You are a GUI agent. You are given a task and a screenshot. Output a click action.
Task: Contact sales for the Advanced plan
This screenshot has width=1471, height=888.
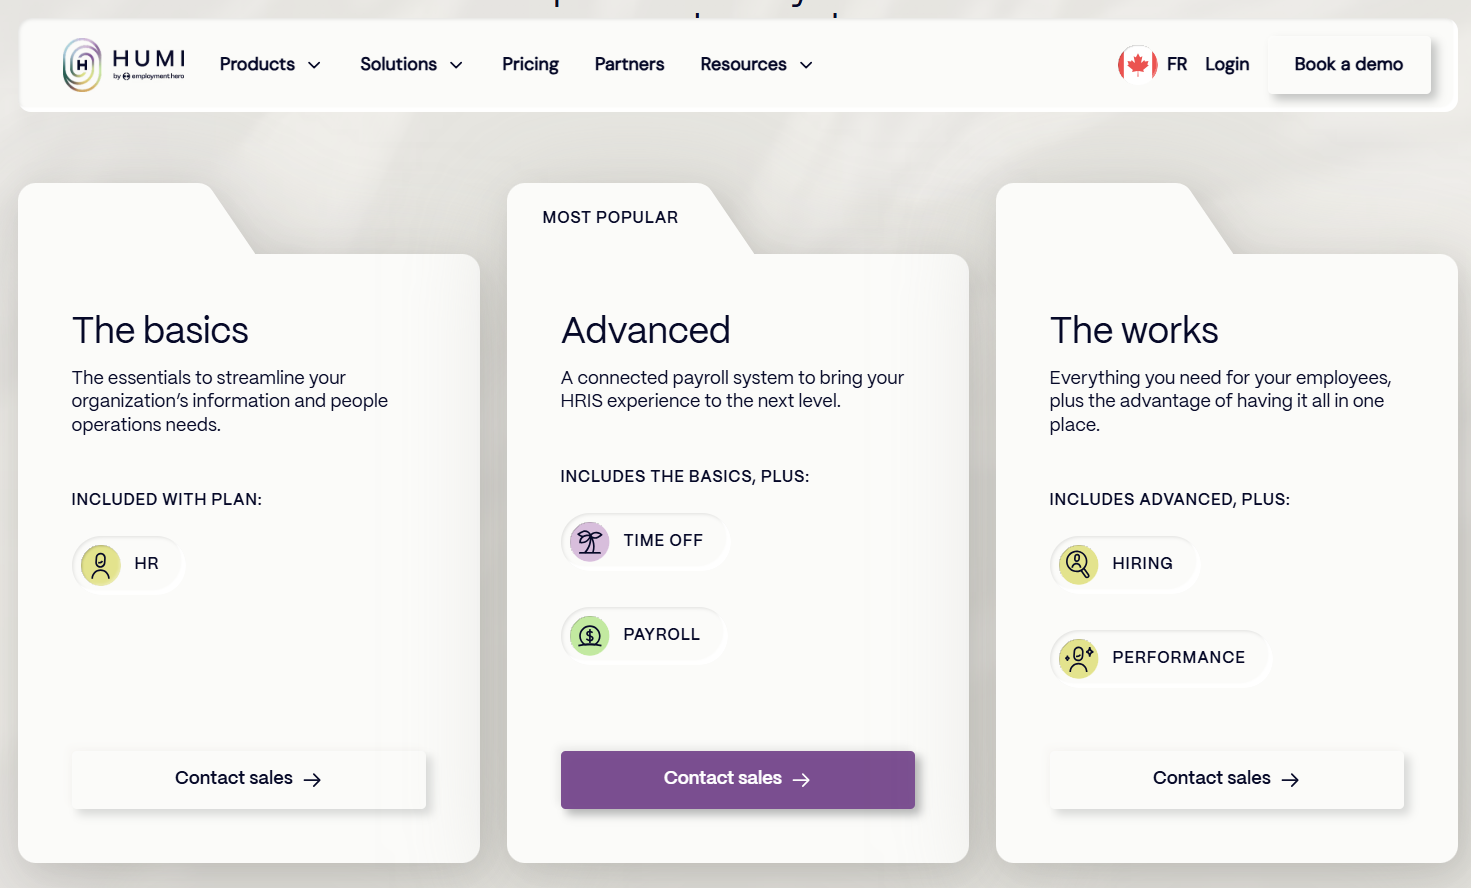(x=737, y=779)
